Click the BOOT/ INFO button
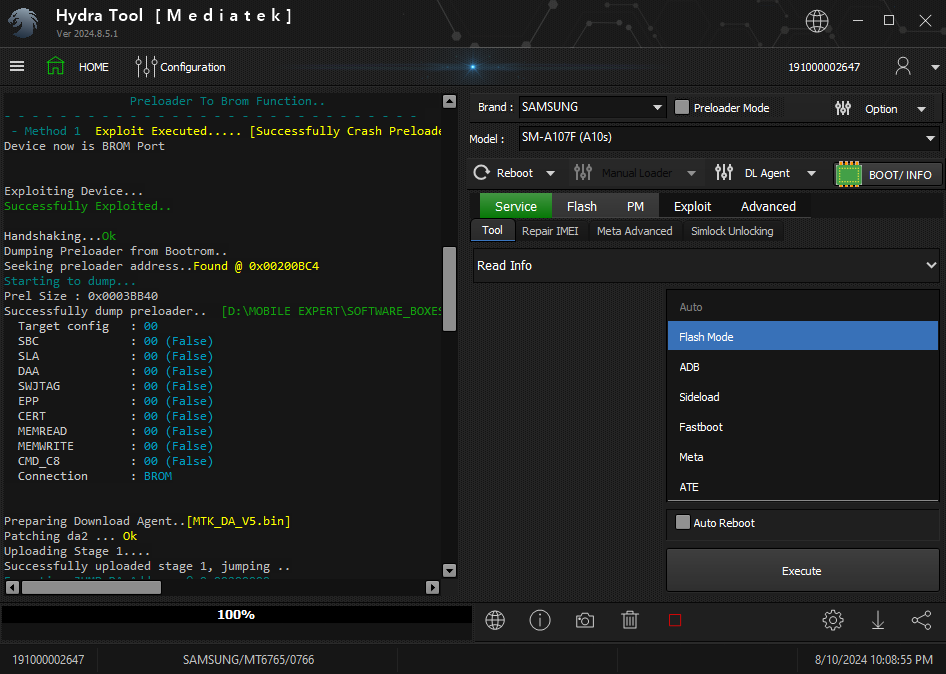 click(x=887, y=174)
